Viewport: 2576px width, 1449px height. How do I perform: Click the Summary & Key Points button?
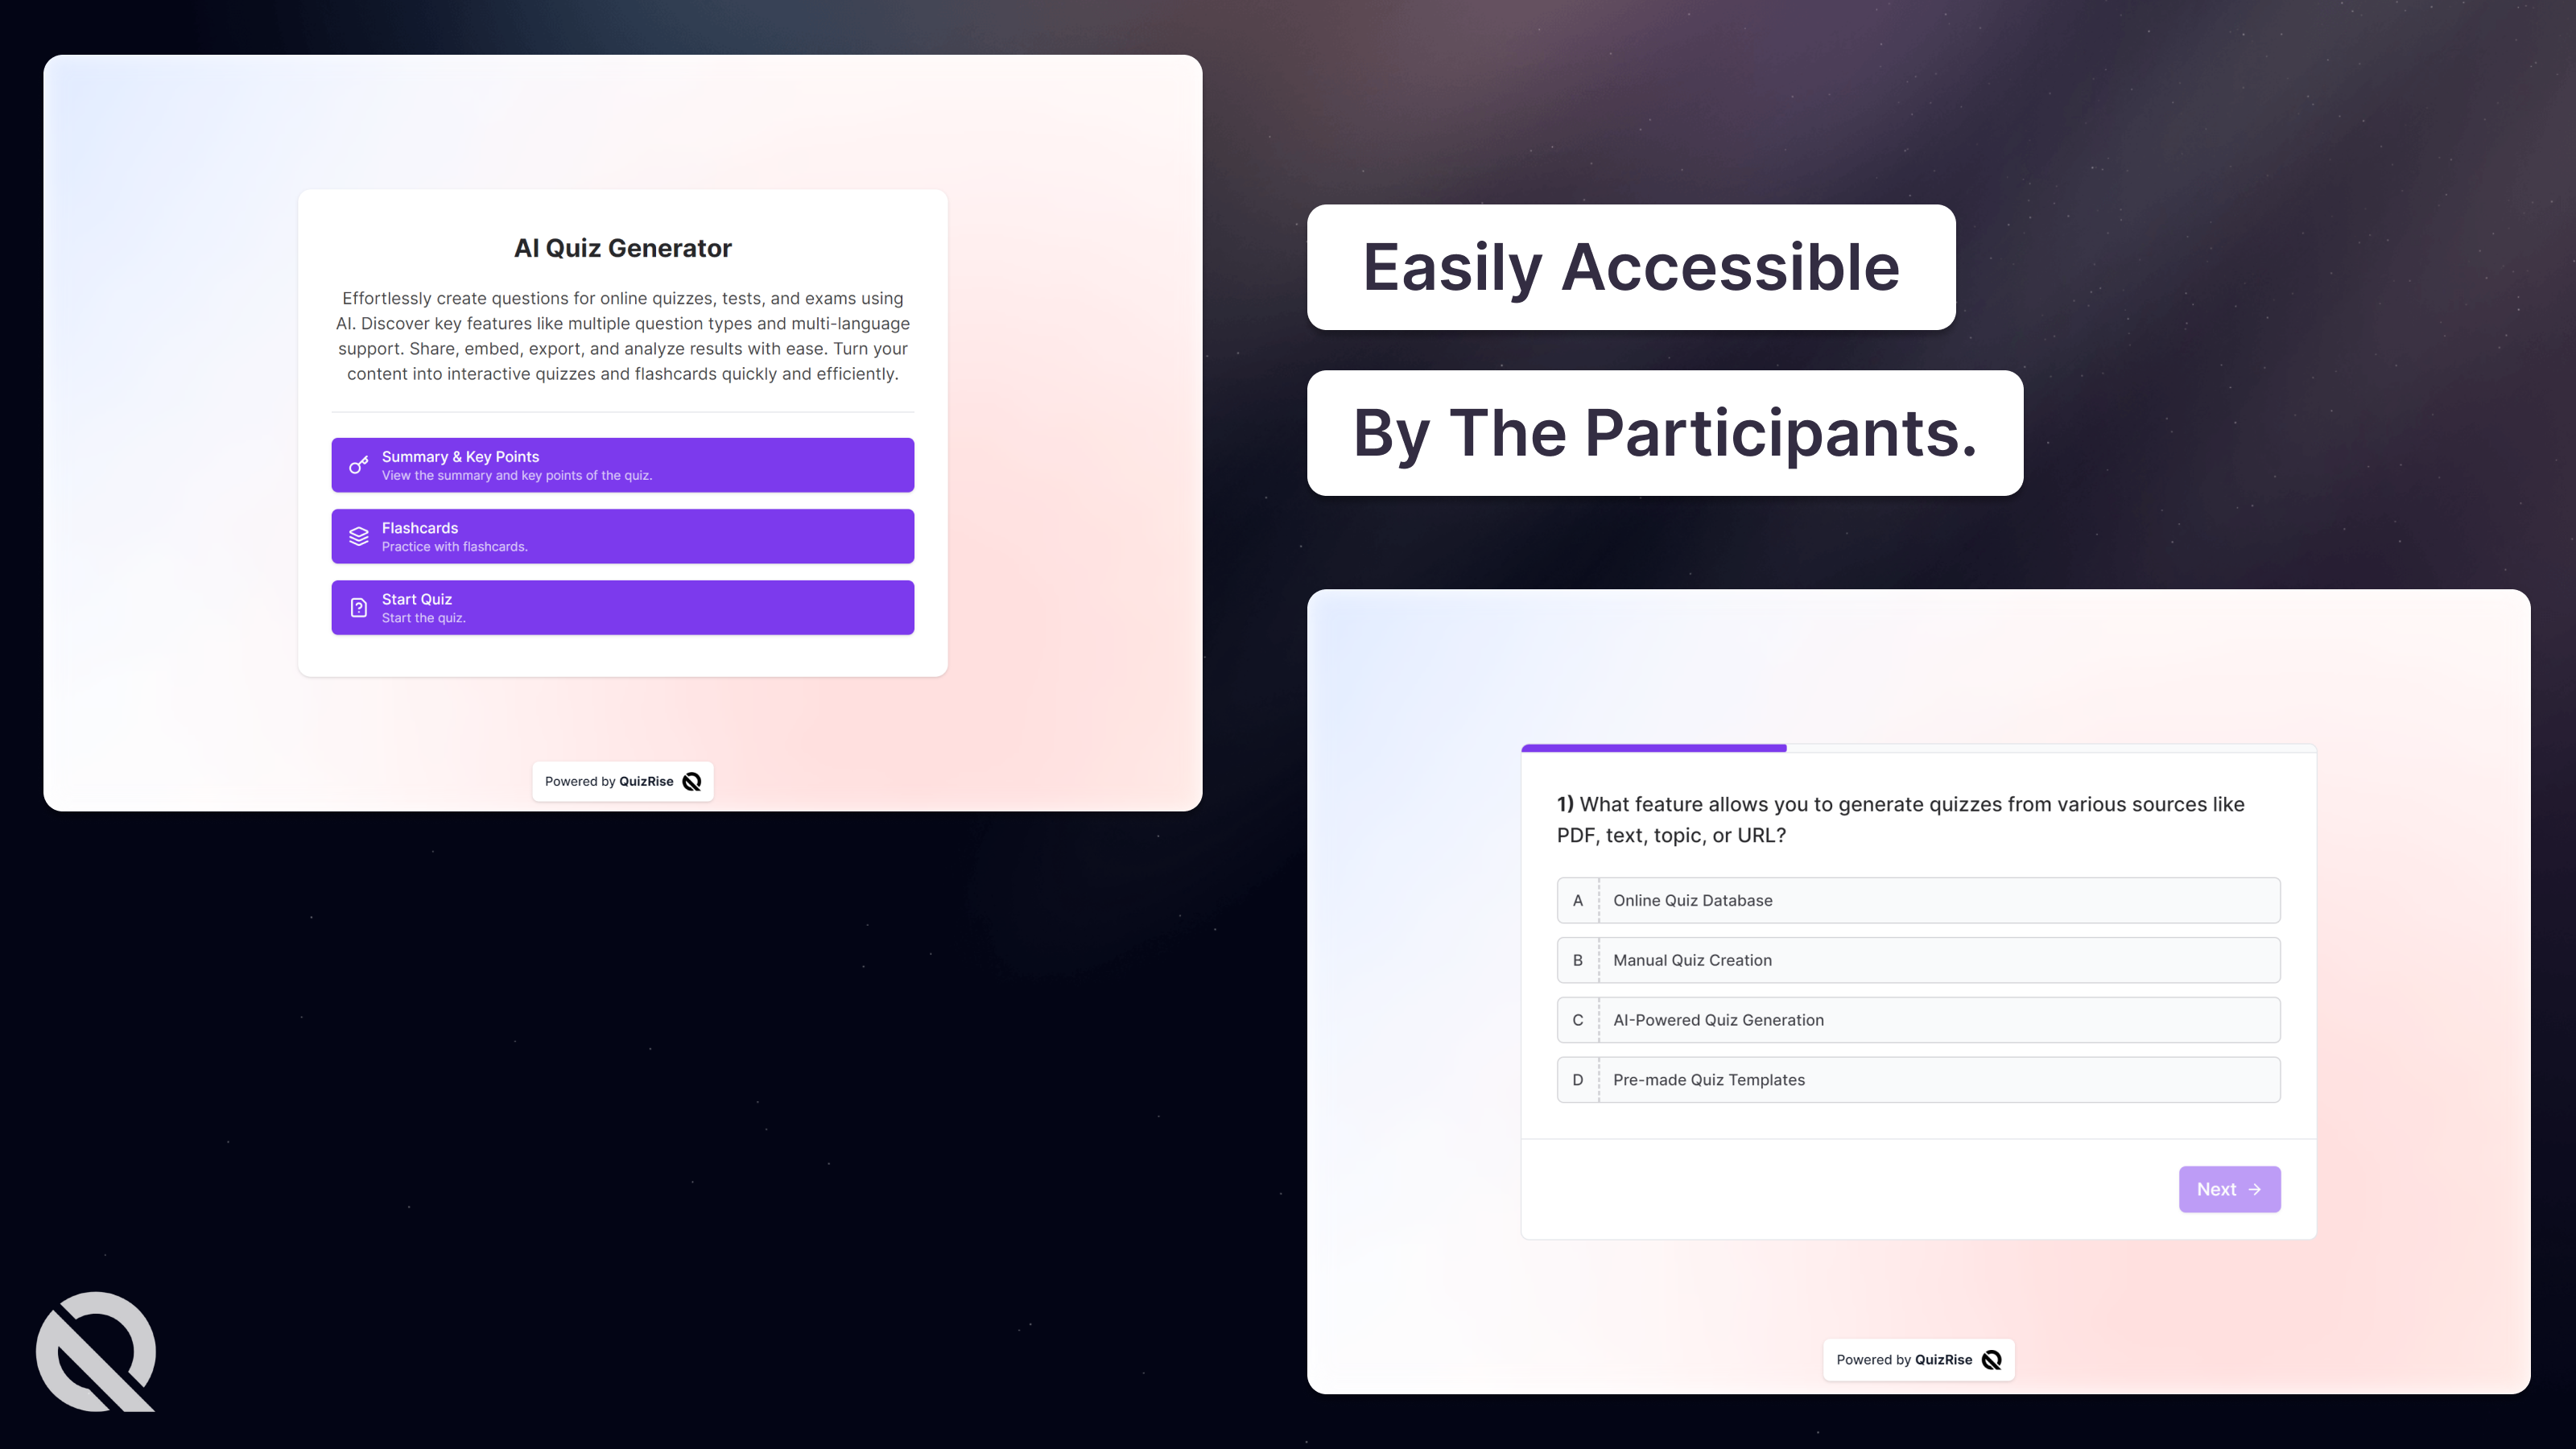623,464
